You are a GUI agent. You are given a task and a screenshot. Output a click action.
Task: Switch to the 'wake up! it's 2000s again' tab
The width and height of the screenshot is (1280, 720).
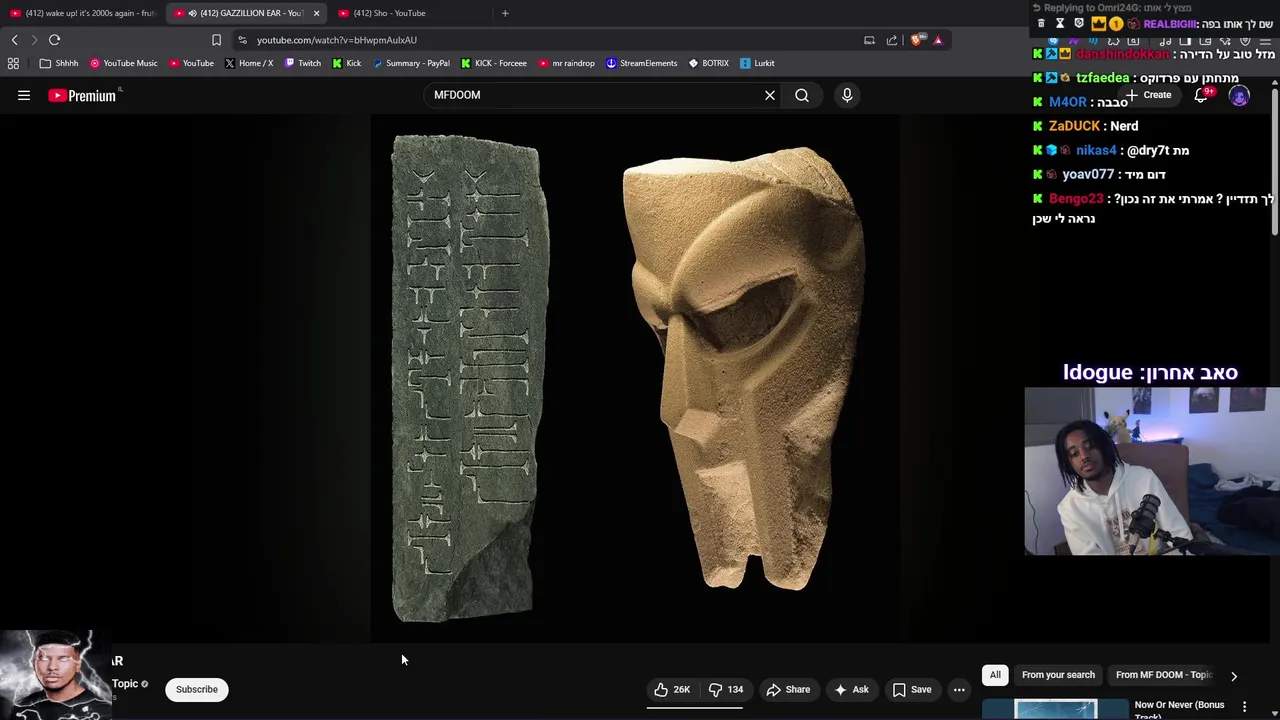pyautogui.click(x=82, y=13)
